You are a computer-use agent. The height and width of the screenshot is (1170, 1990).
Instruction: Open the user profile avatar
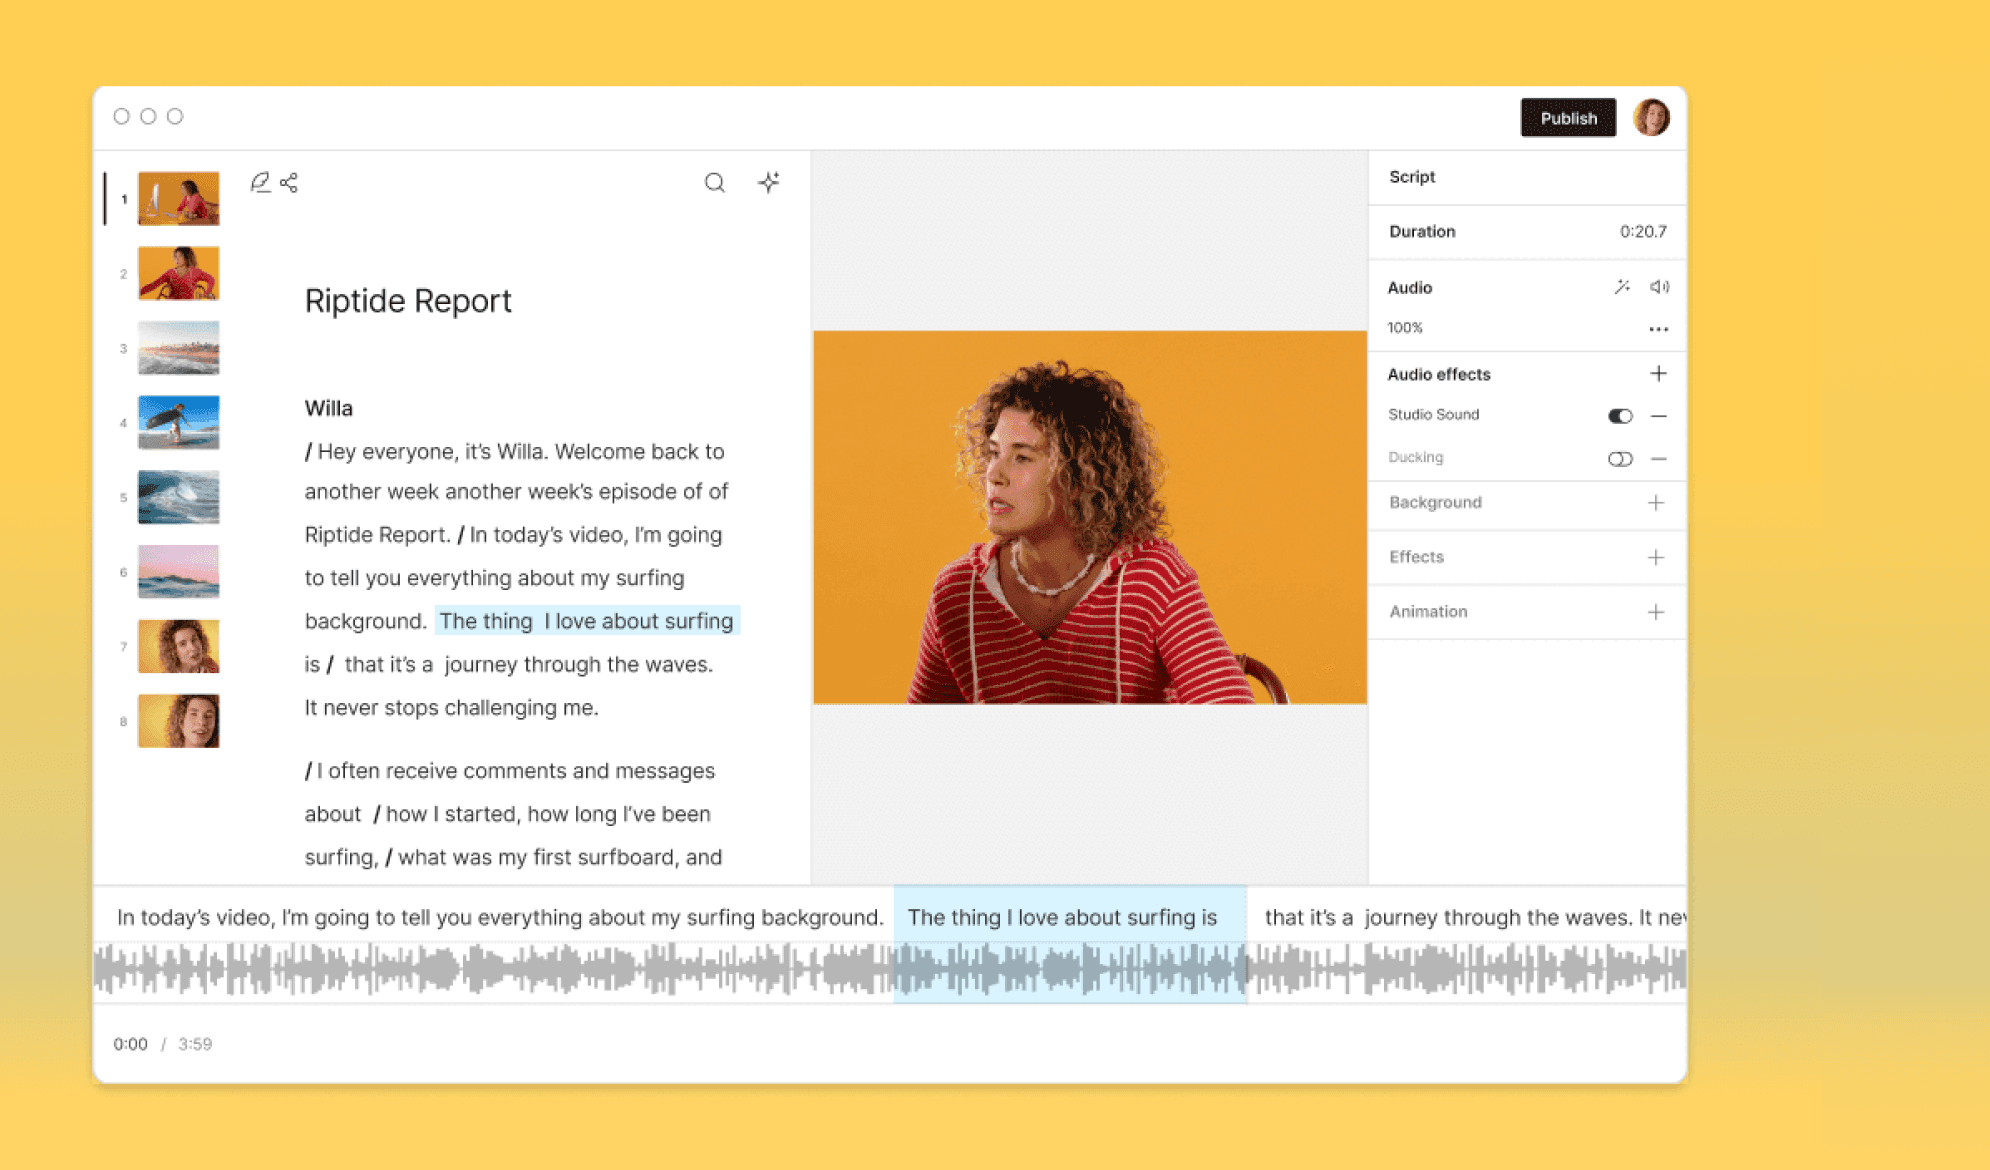click(x=1651, y=118)
